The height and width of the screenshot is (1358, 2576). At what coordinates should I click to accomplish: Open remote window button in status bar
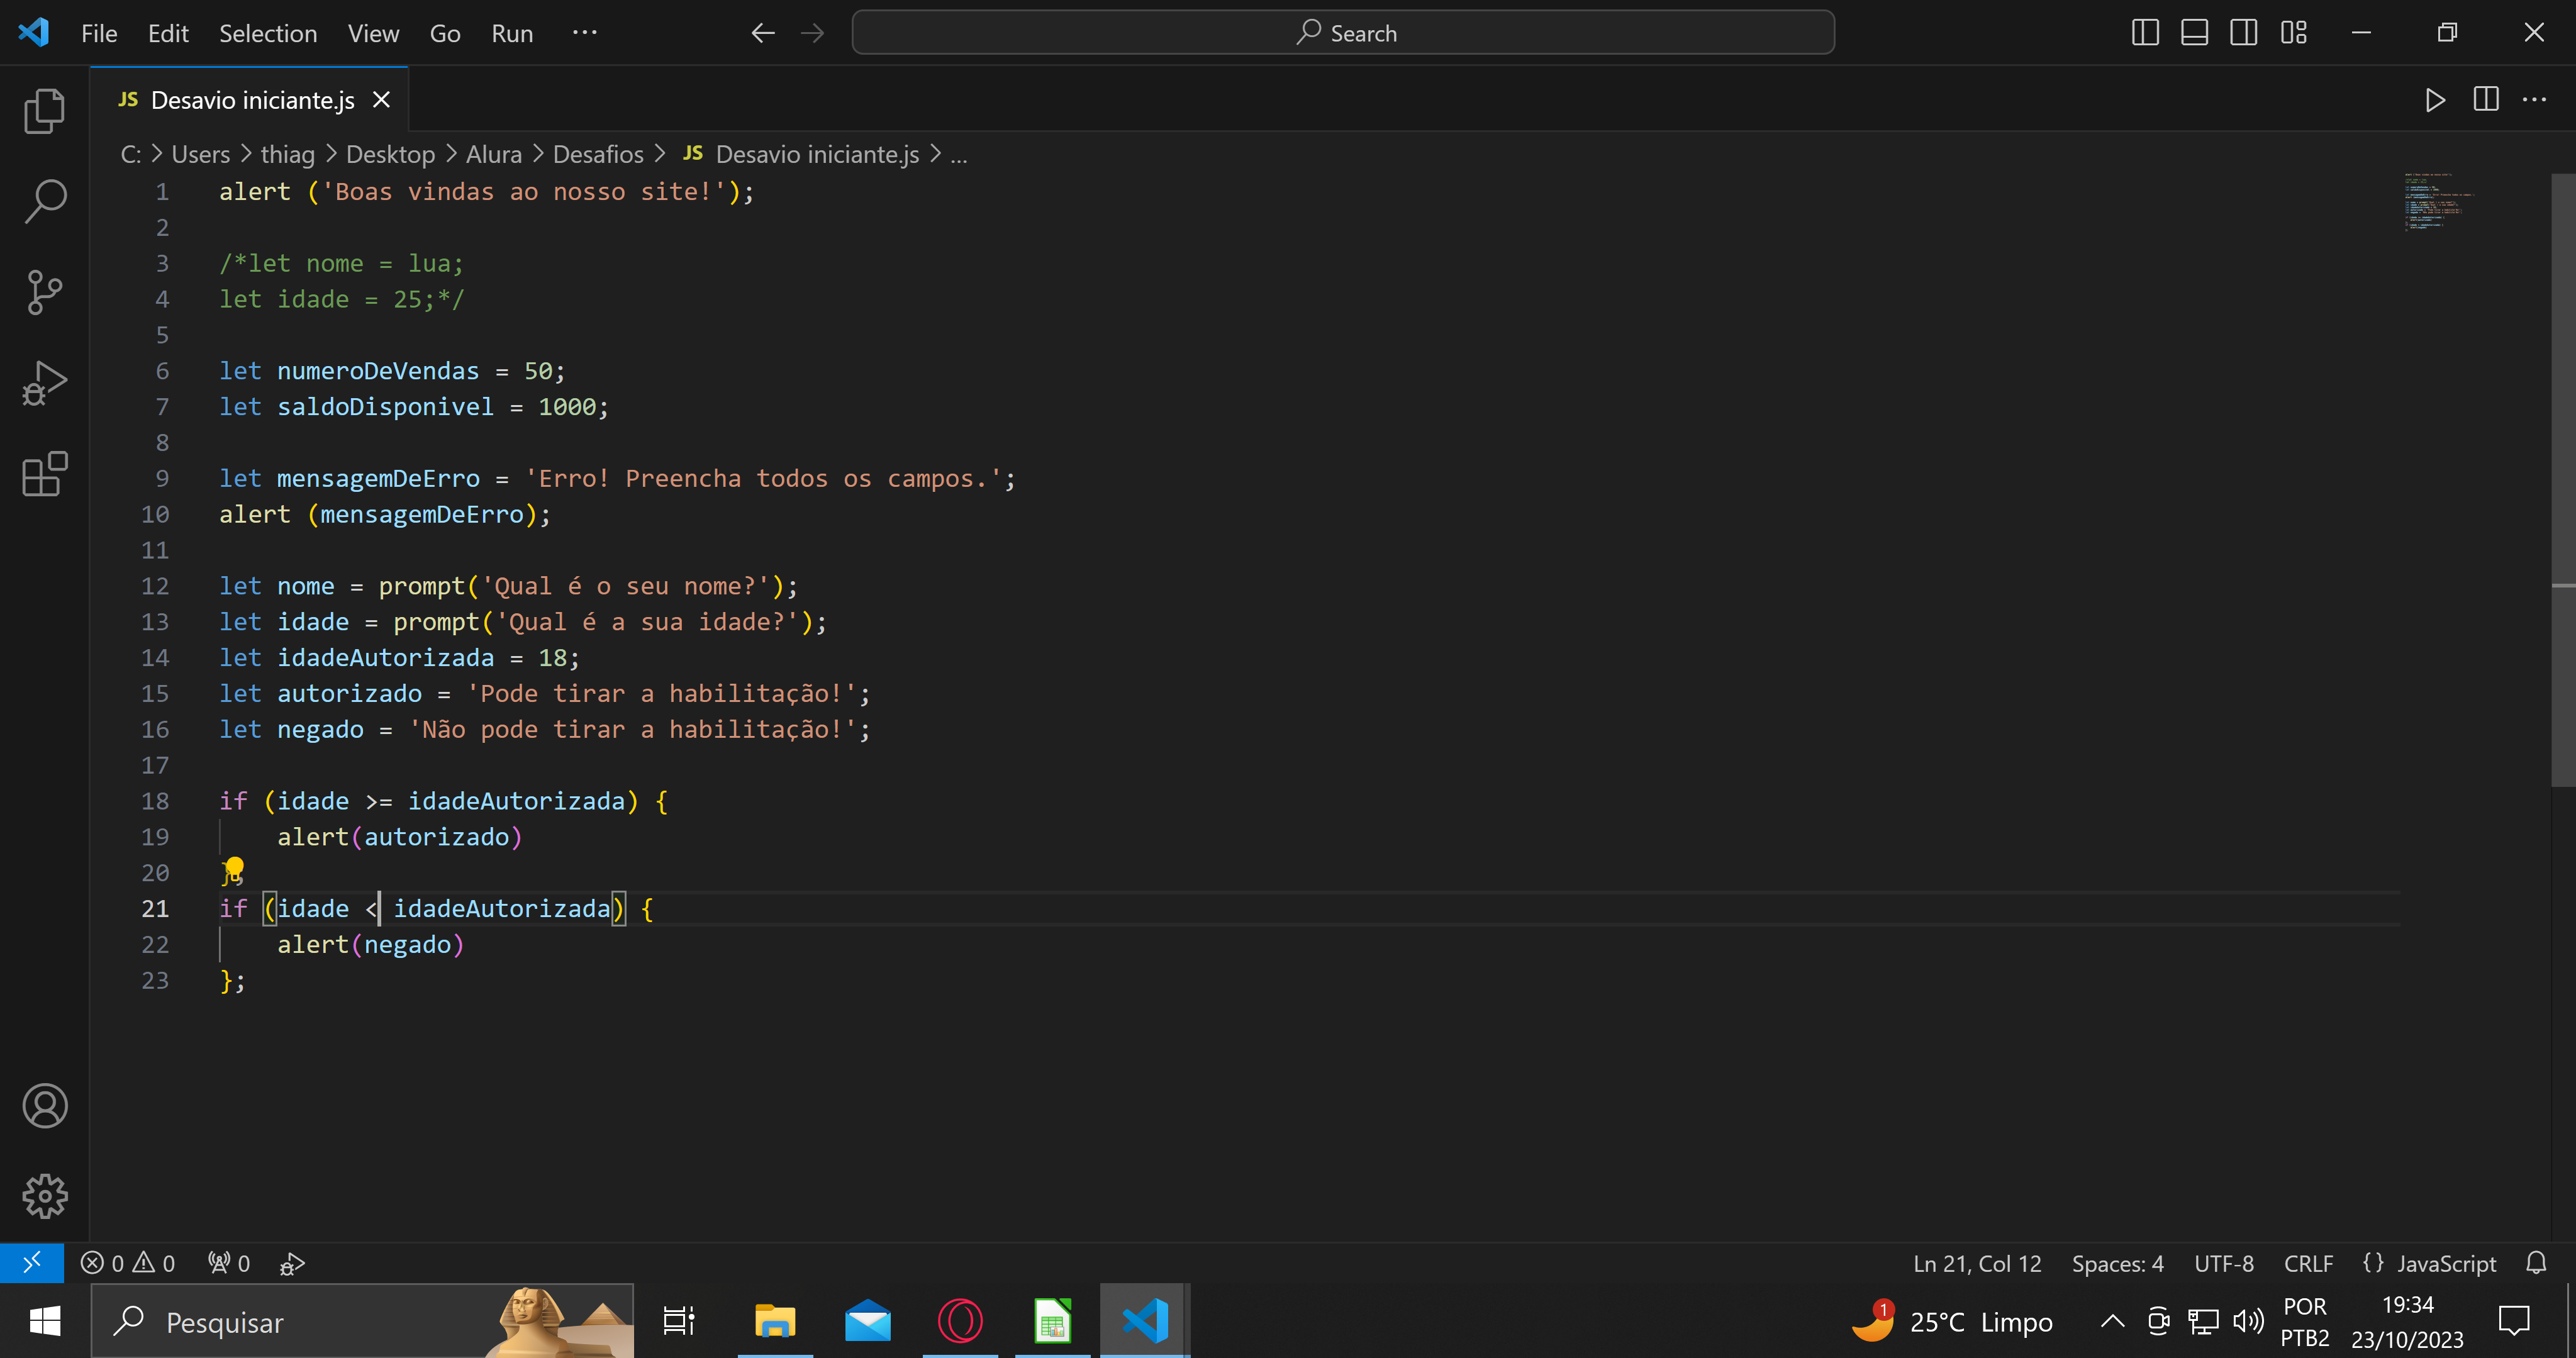(x=32, y=1263)
